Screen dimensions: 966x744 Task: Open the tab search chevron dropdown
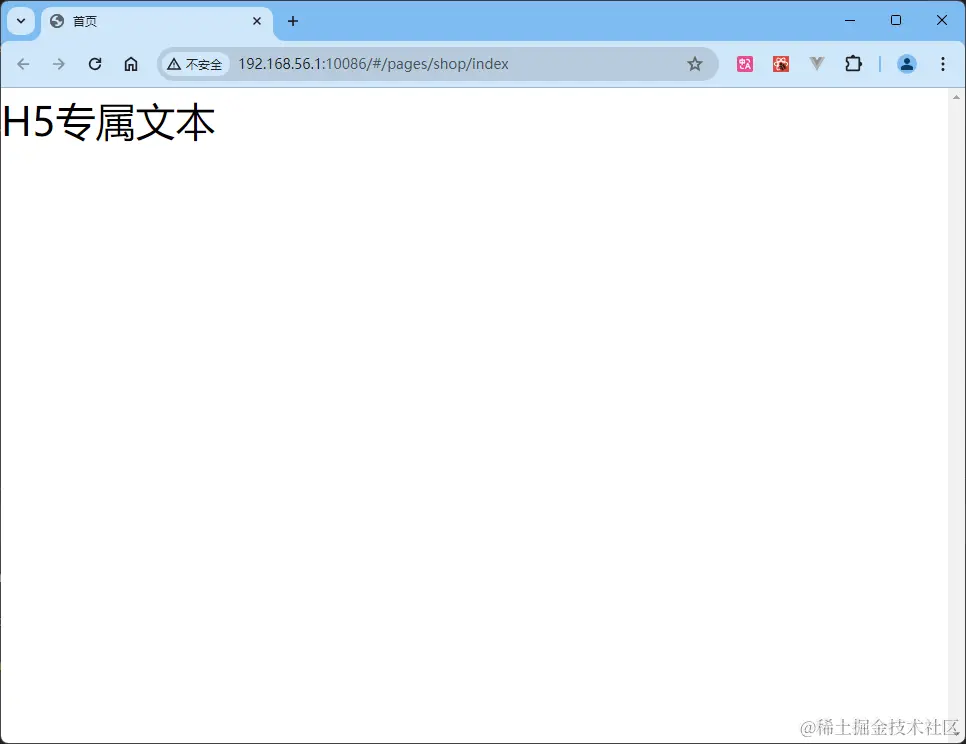[20, 20]
